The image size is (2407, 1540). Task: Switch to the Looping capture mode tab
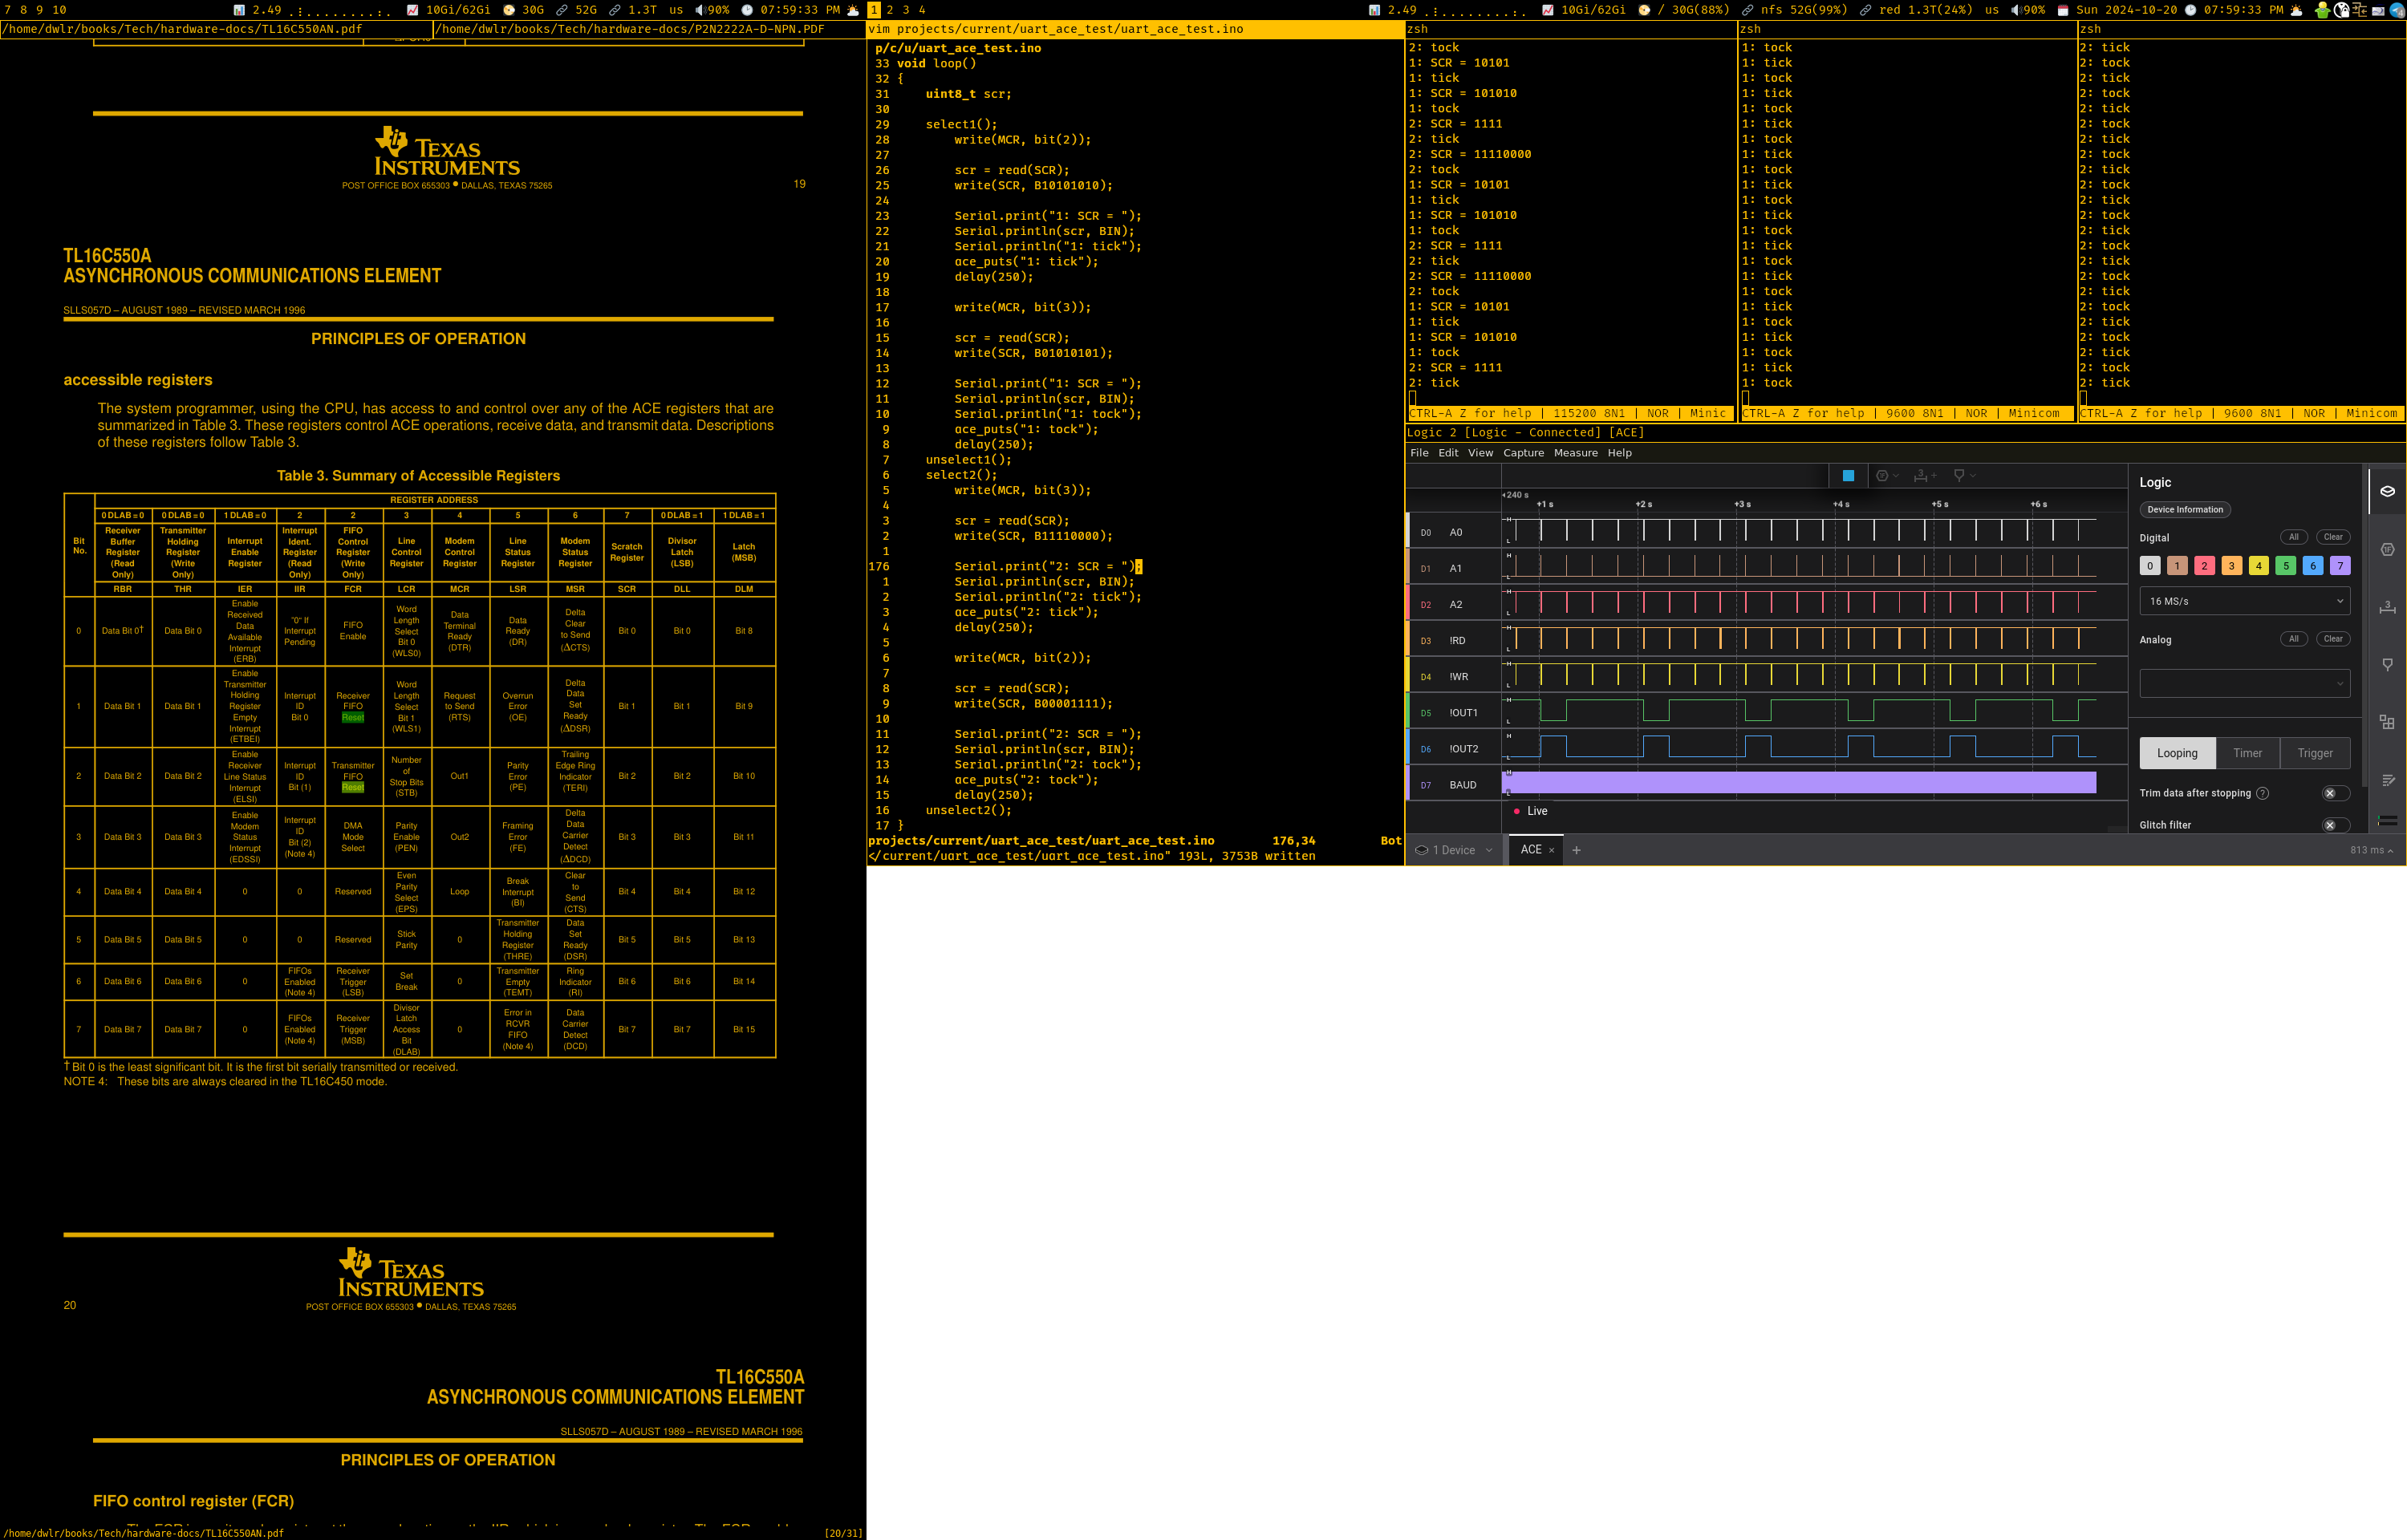point(2177,753)
